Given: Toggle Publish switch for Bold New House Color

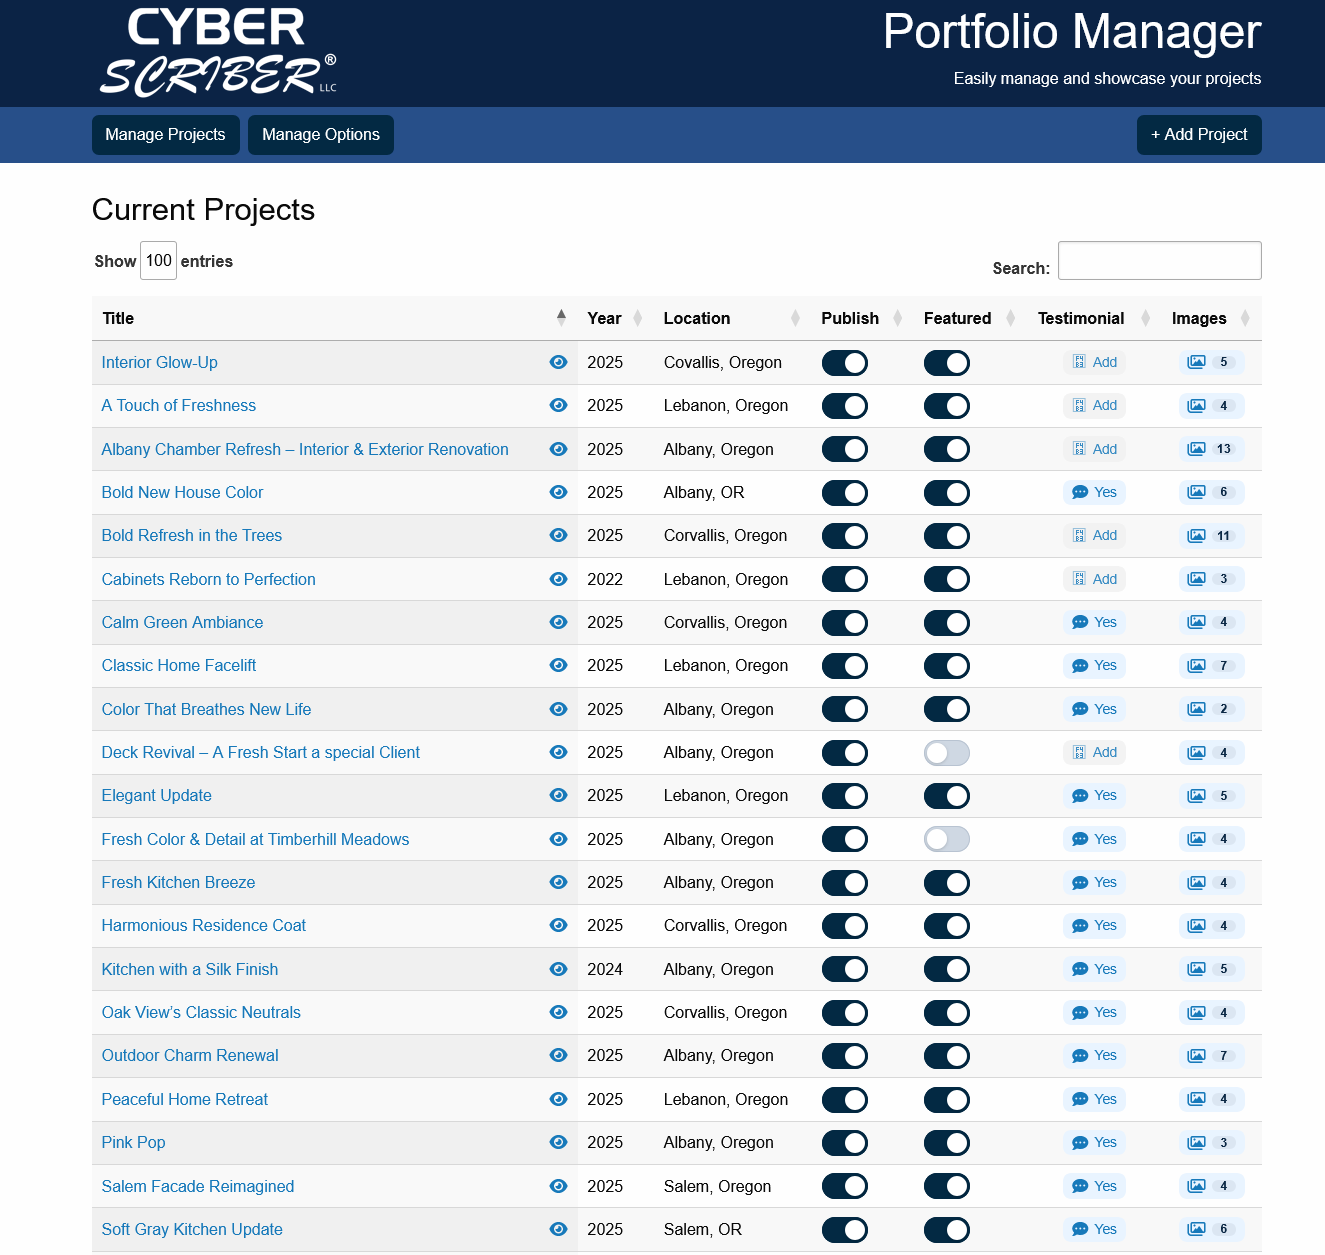Looking at the screenshot, I should pyautogui.click(x=845, y=493).
